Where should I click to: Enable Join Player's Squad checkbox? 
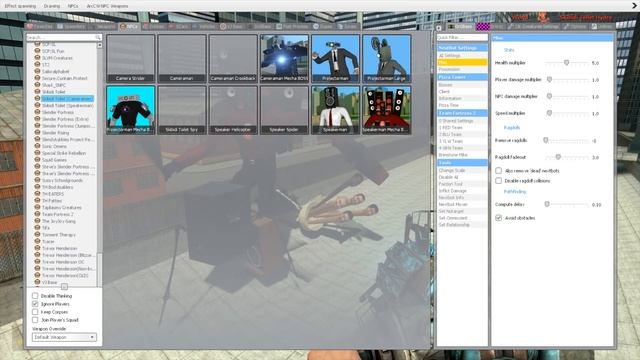[35, 320]
